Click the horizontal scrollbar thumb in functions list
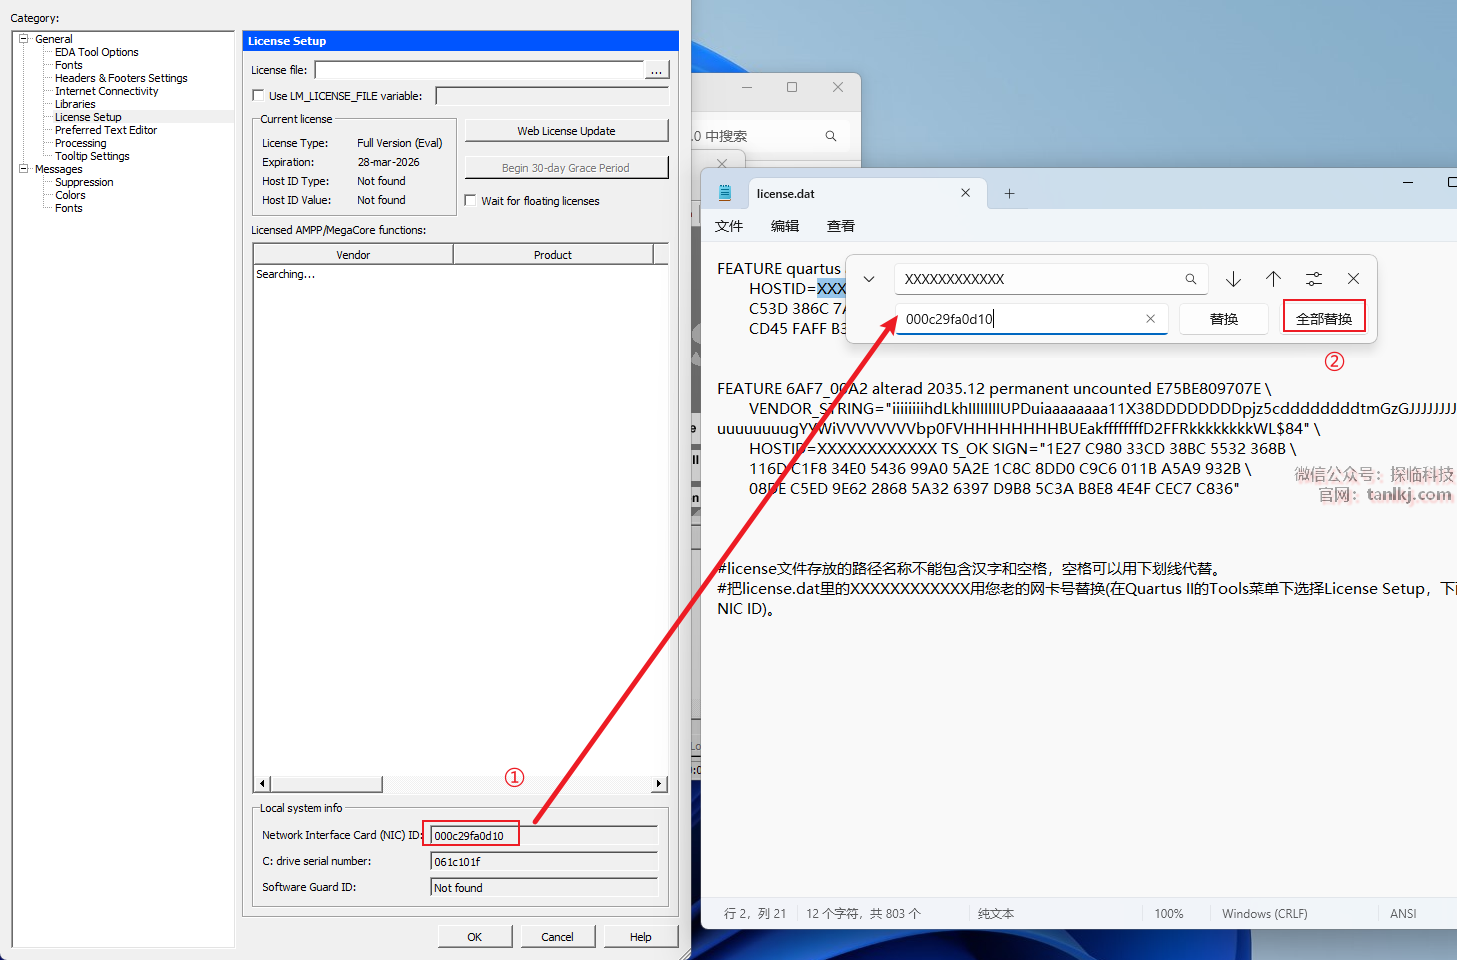Viewport: 1457px width, 960px height. tap(326, 784)
